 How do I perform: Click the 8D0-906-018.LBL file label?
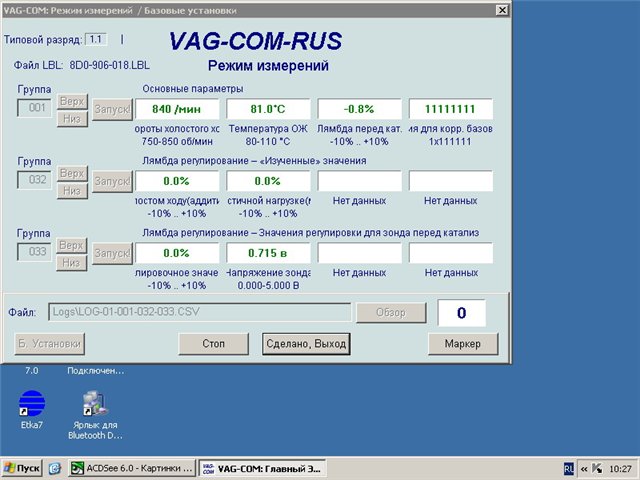coord(109,65)
